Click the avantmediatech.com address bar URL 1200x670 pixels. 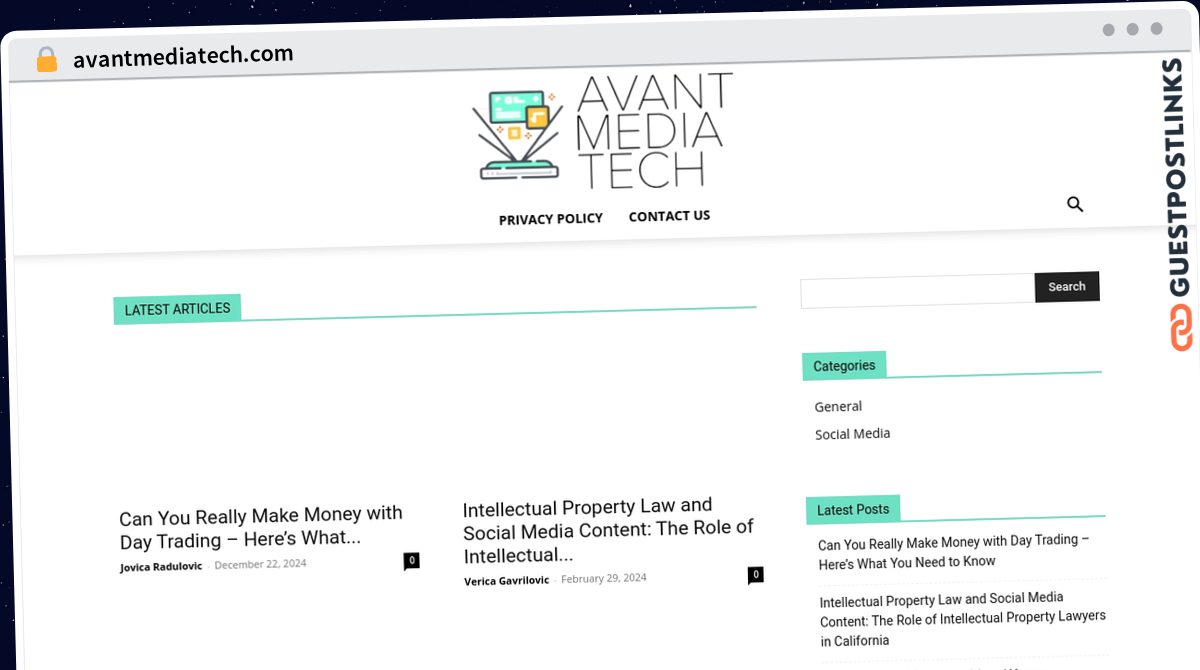[183, 57]
